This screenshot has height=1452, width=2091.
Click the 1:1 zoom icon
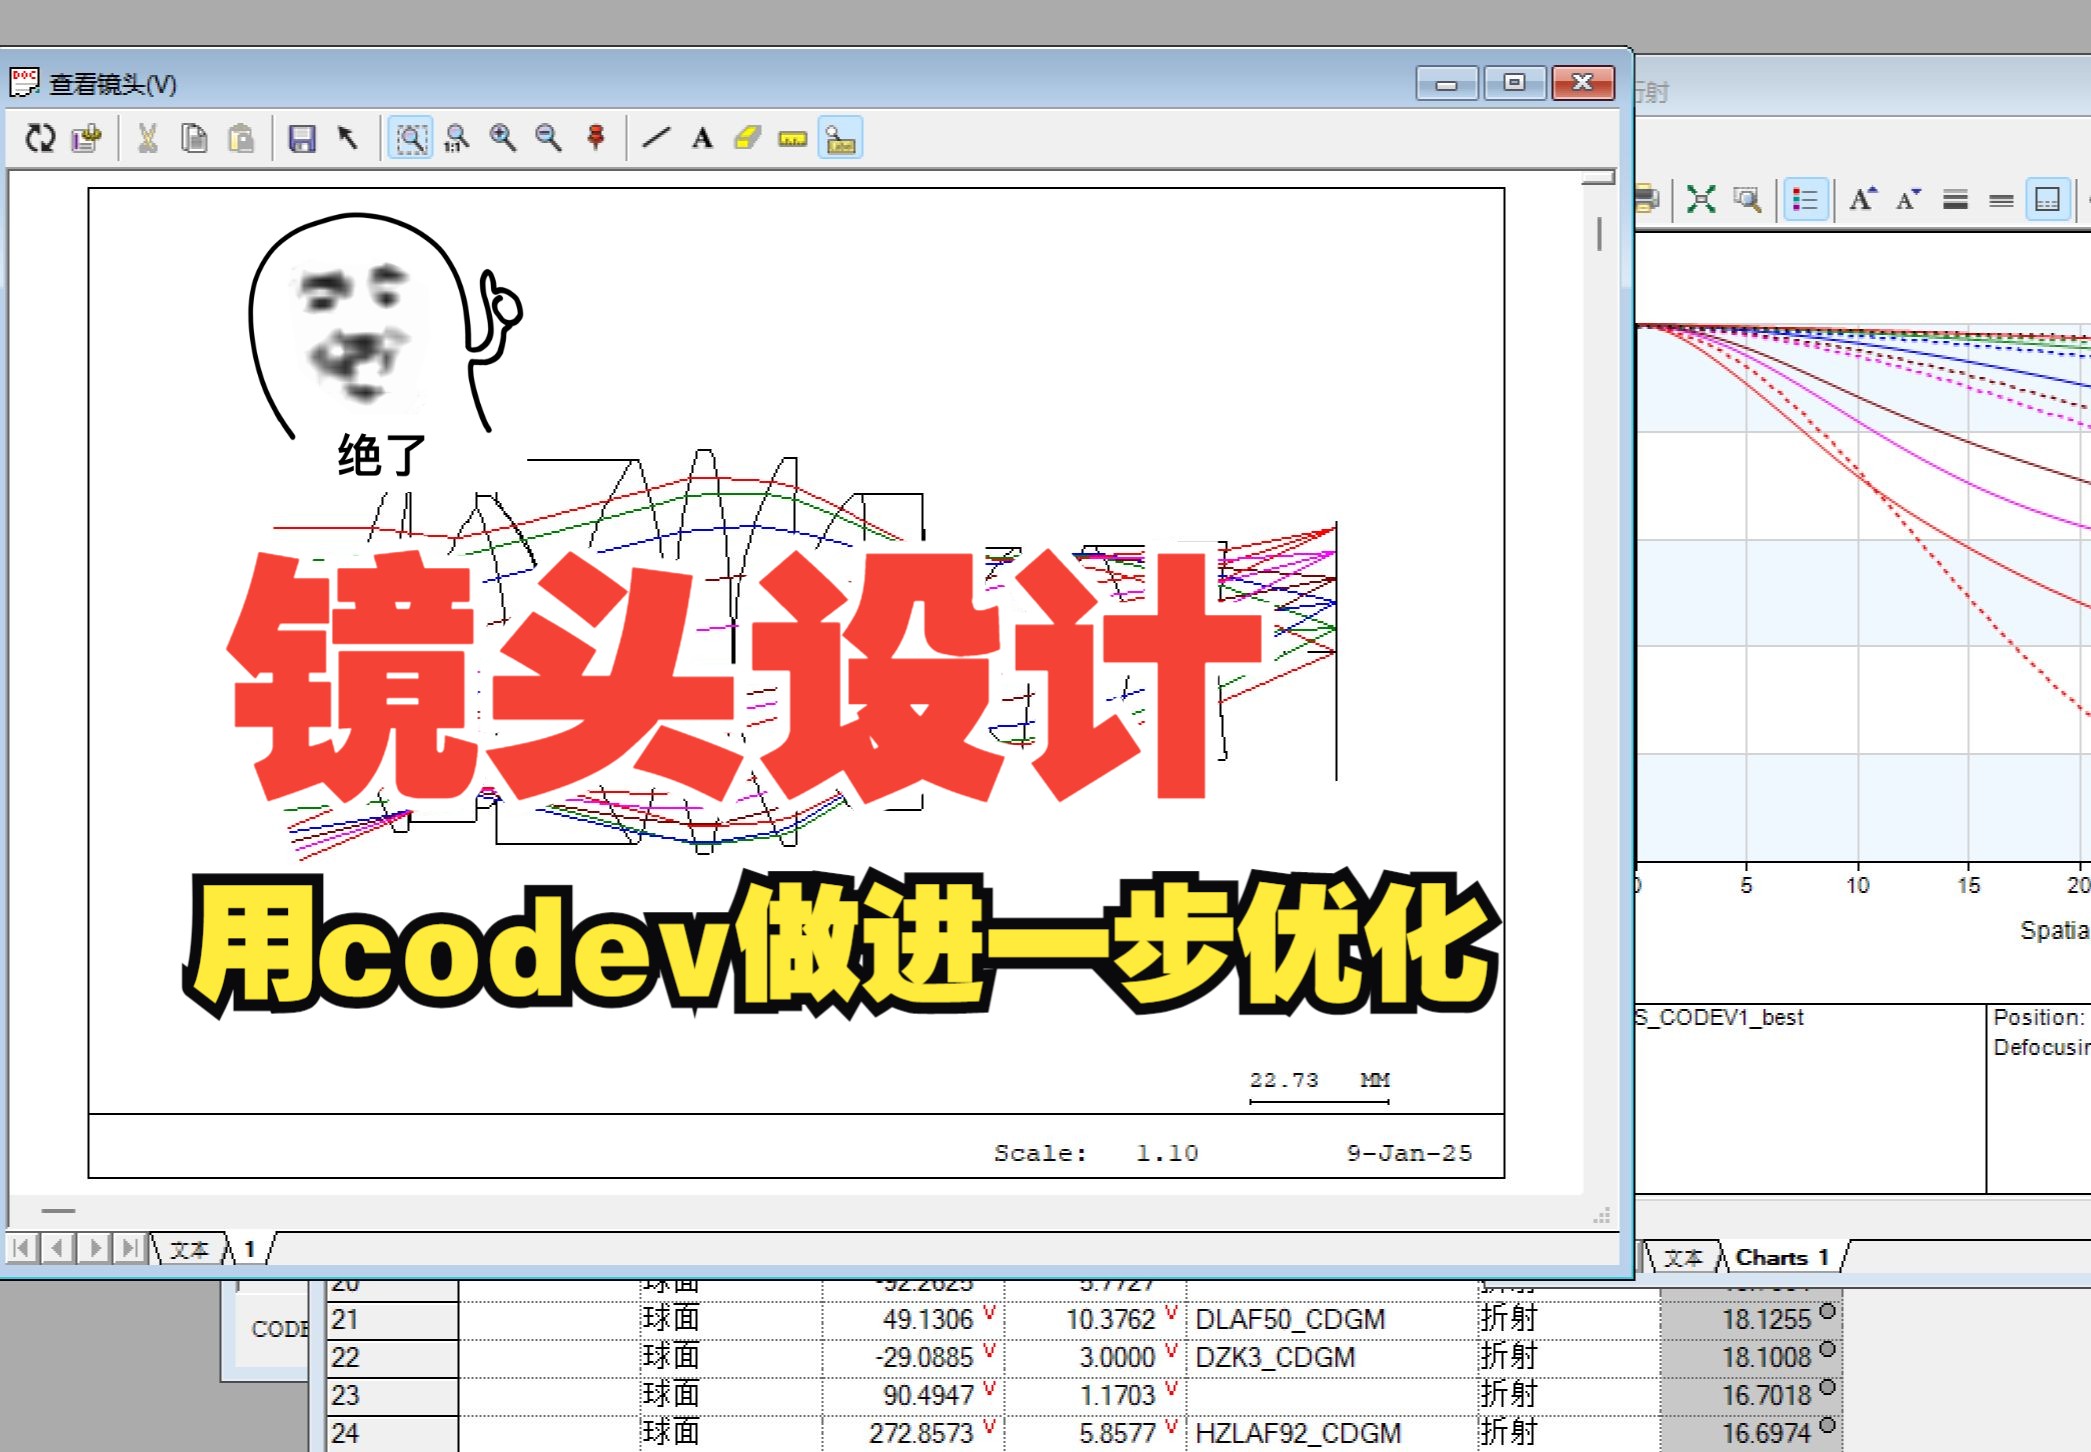click(x=457, y=140)
